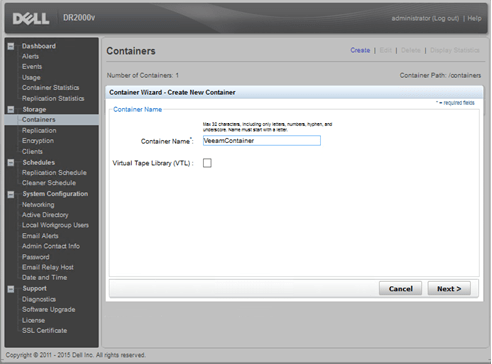Image resolution: width=492 pixels, height=364 pixels.
Task: Select the Support tree node
Action: tap(34, 289)
